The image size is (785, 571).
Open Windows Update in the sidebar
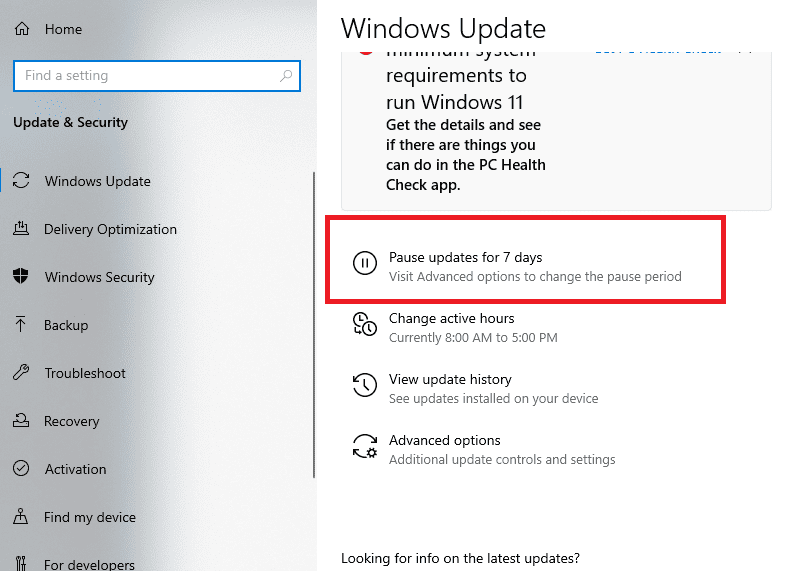click(x=98, y=181)
